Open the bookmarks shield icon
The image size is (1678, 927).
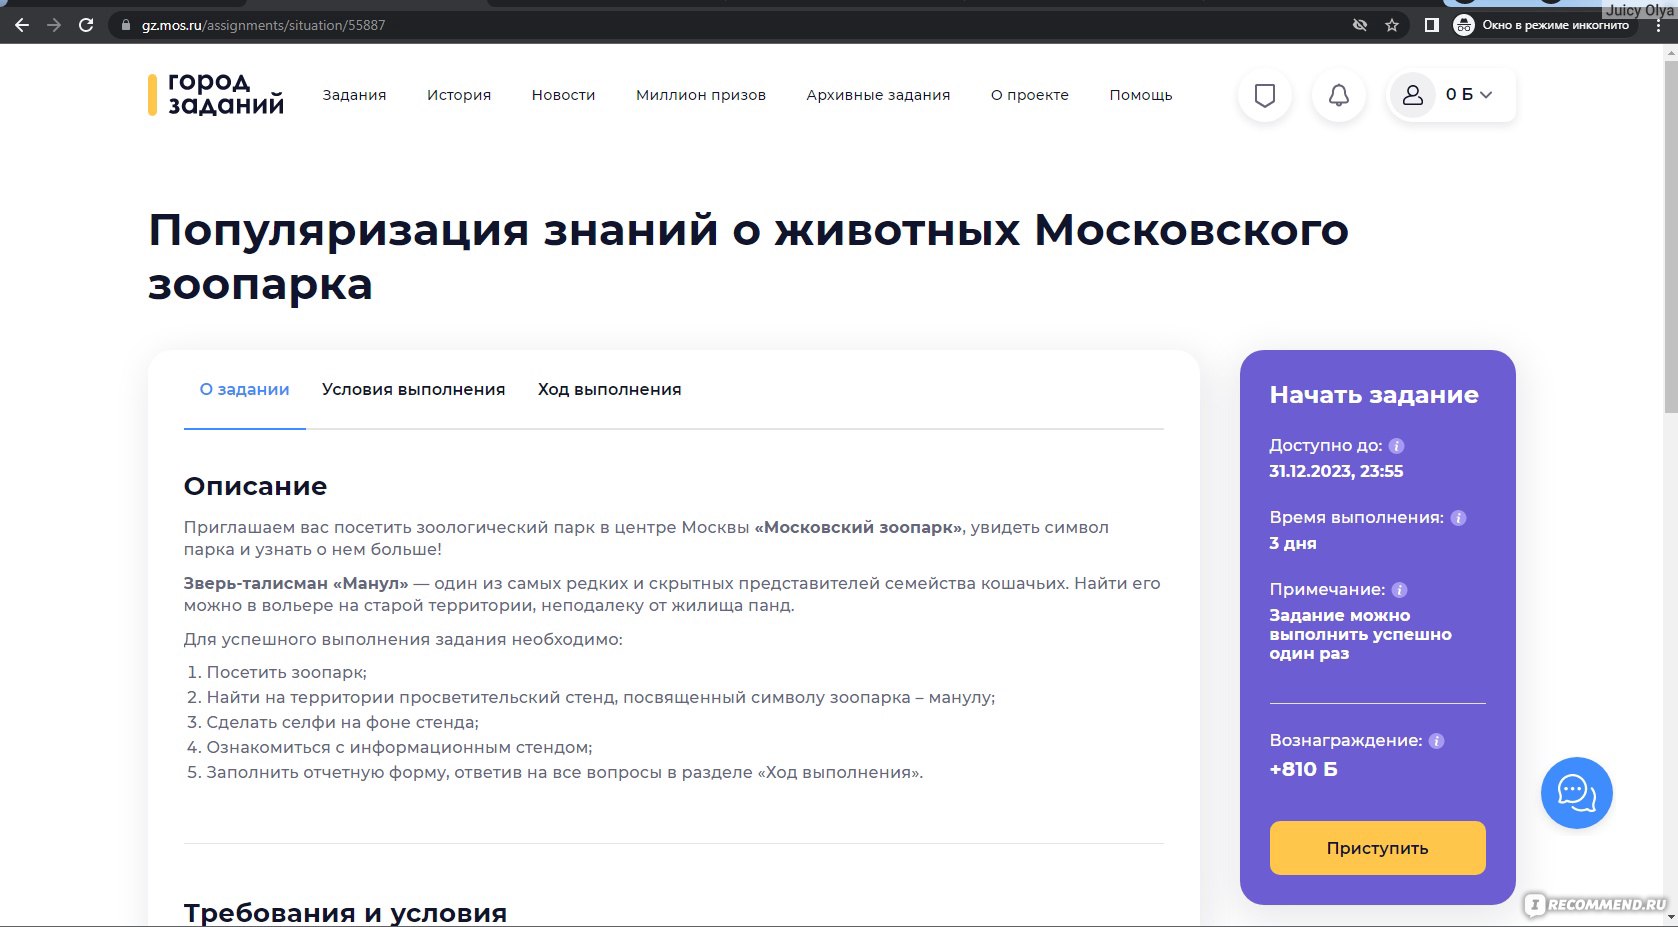click(1265, 95)
